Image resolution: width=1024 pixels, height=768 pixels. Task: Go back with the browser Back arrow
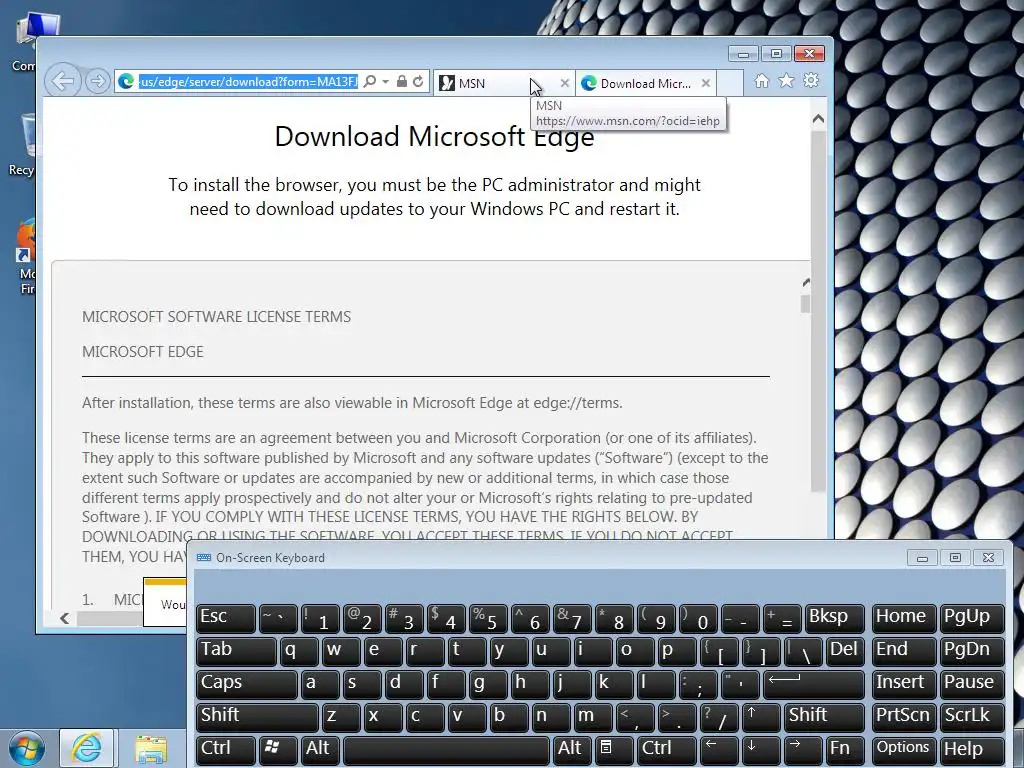[x=63, y=81]
